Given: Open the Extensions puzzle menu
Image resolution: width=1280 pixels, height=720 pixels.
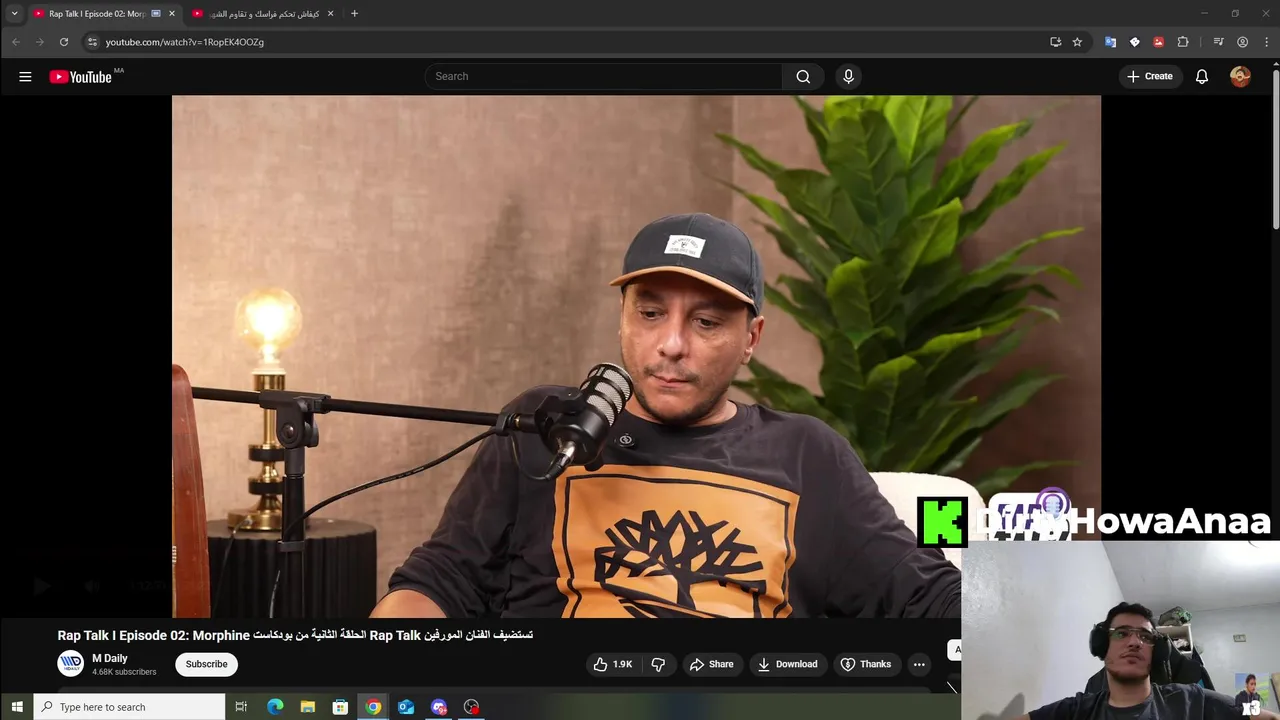Looking at the screenshot, I should 1183,42.
